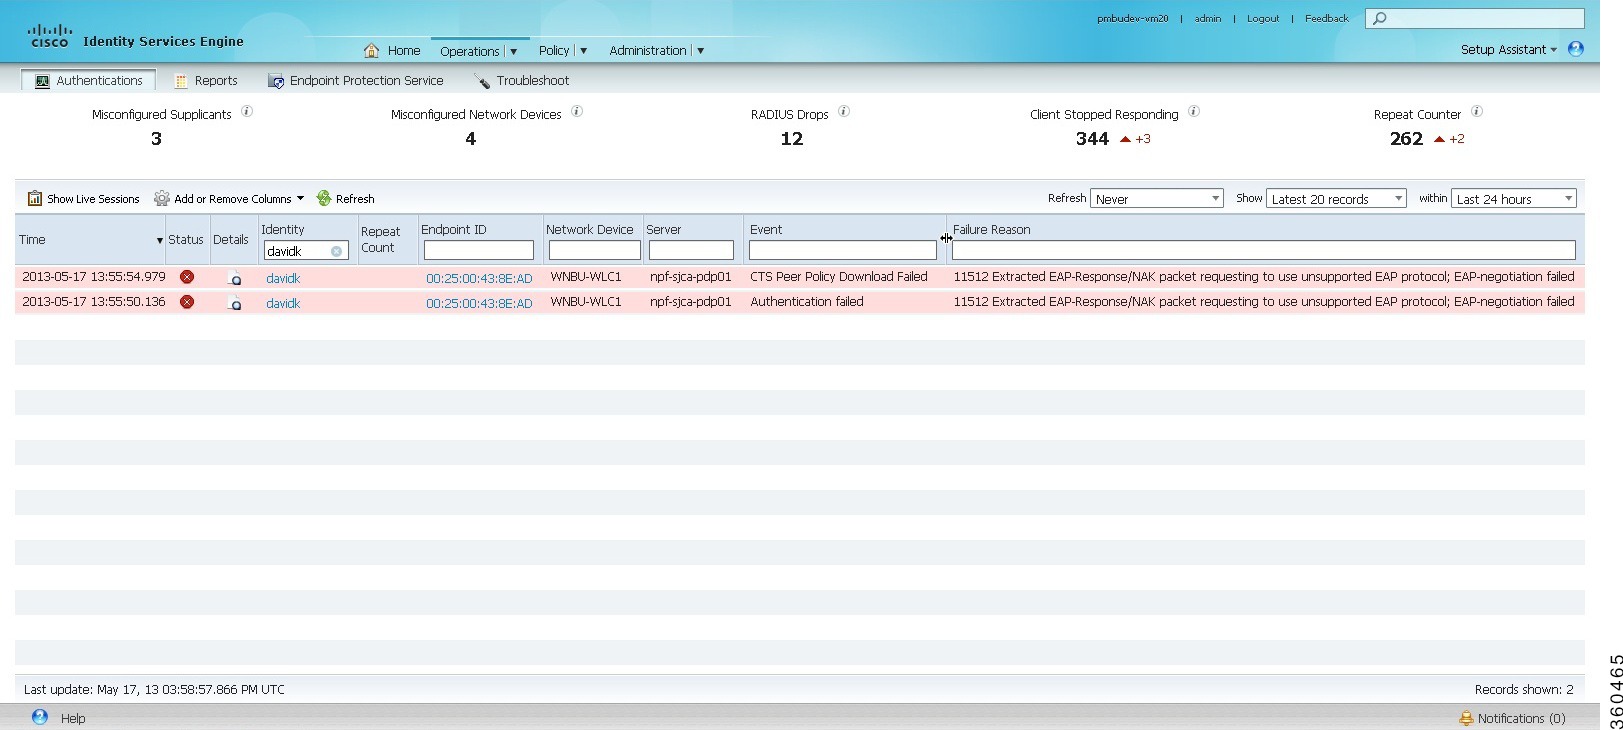This screenshot has width=1623, height=730.
Task: Click info icon beside RADIUS Drops
Action: (844, 111)
